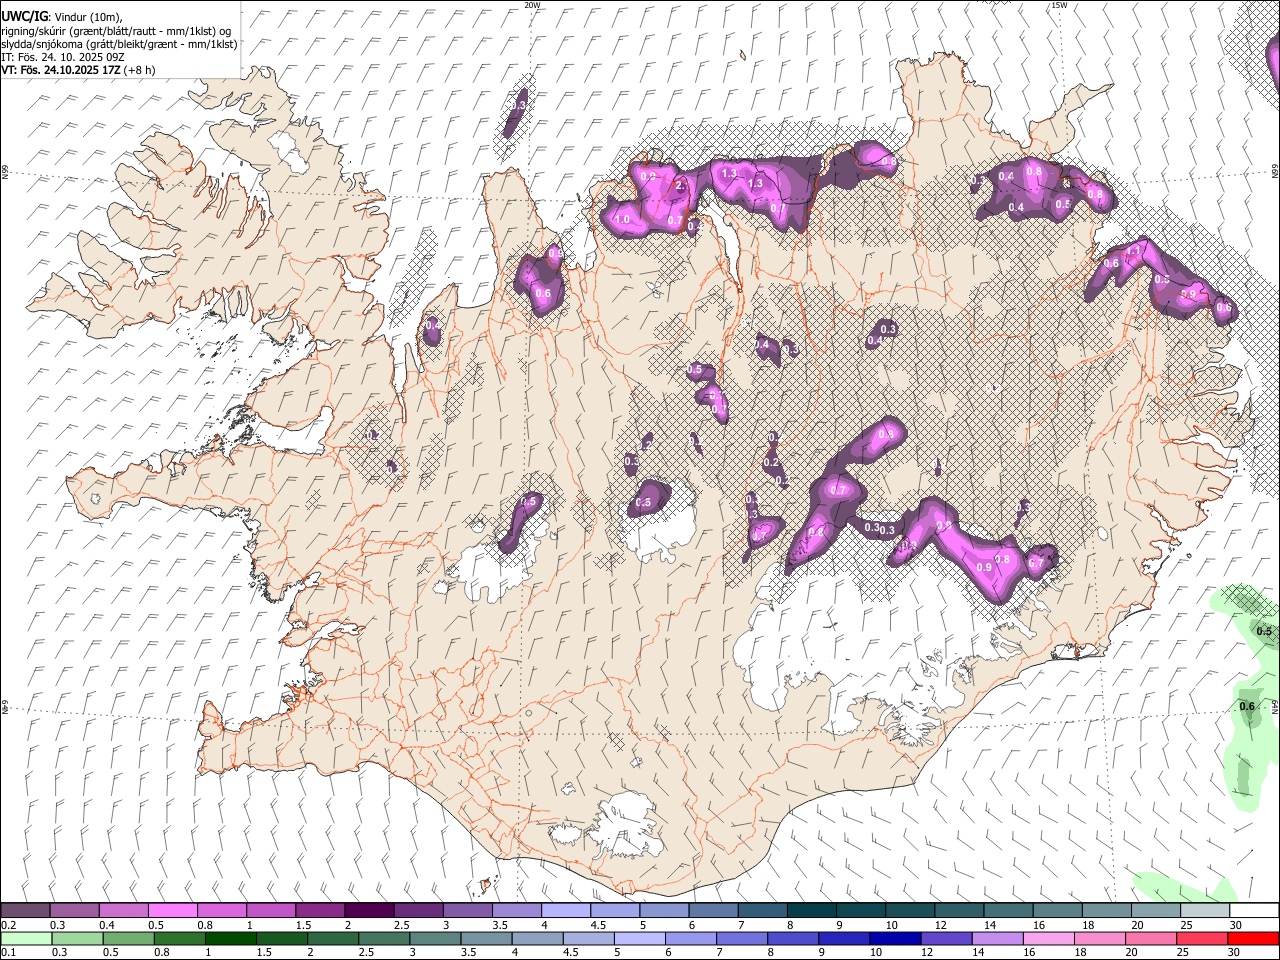
Task: Click the 30 bright red swatch in lower legend
Action: pyautogui.click(x=1252, y=938)
